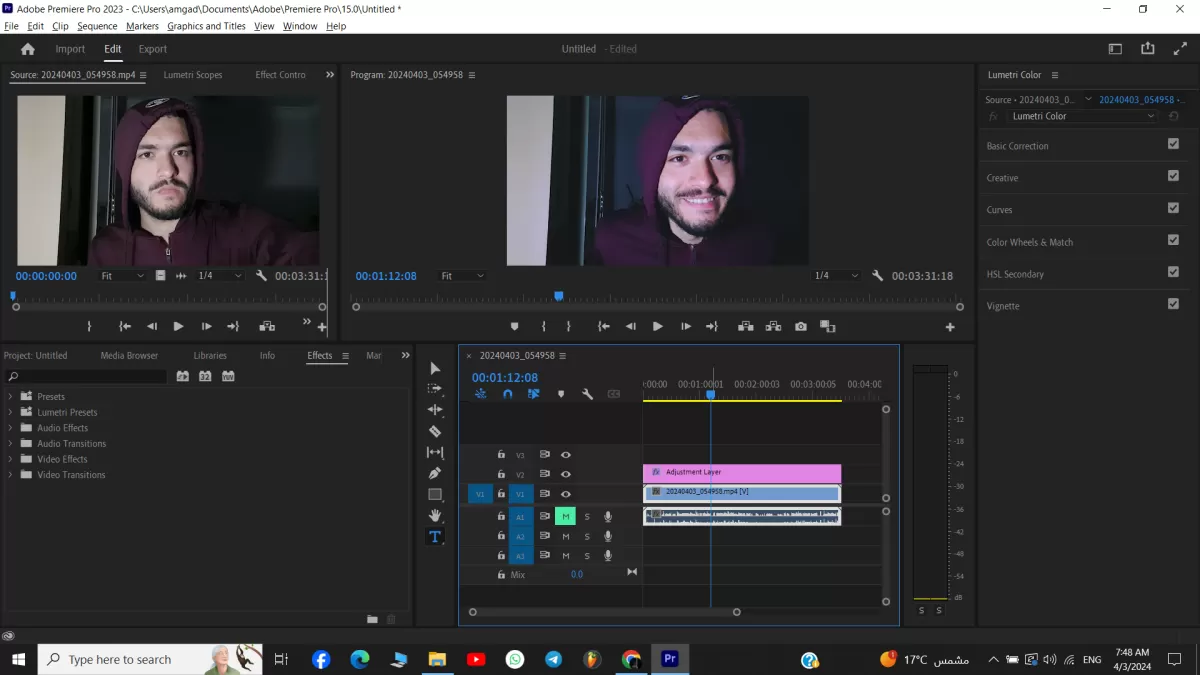The image size is (1200, 675).
Task: Click the Program monitor playhead marker
Action: point(559,296)
